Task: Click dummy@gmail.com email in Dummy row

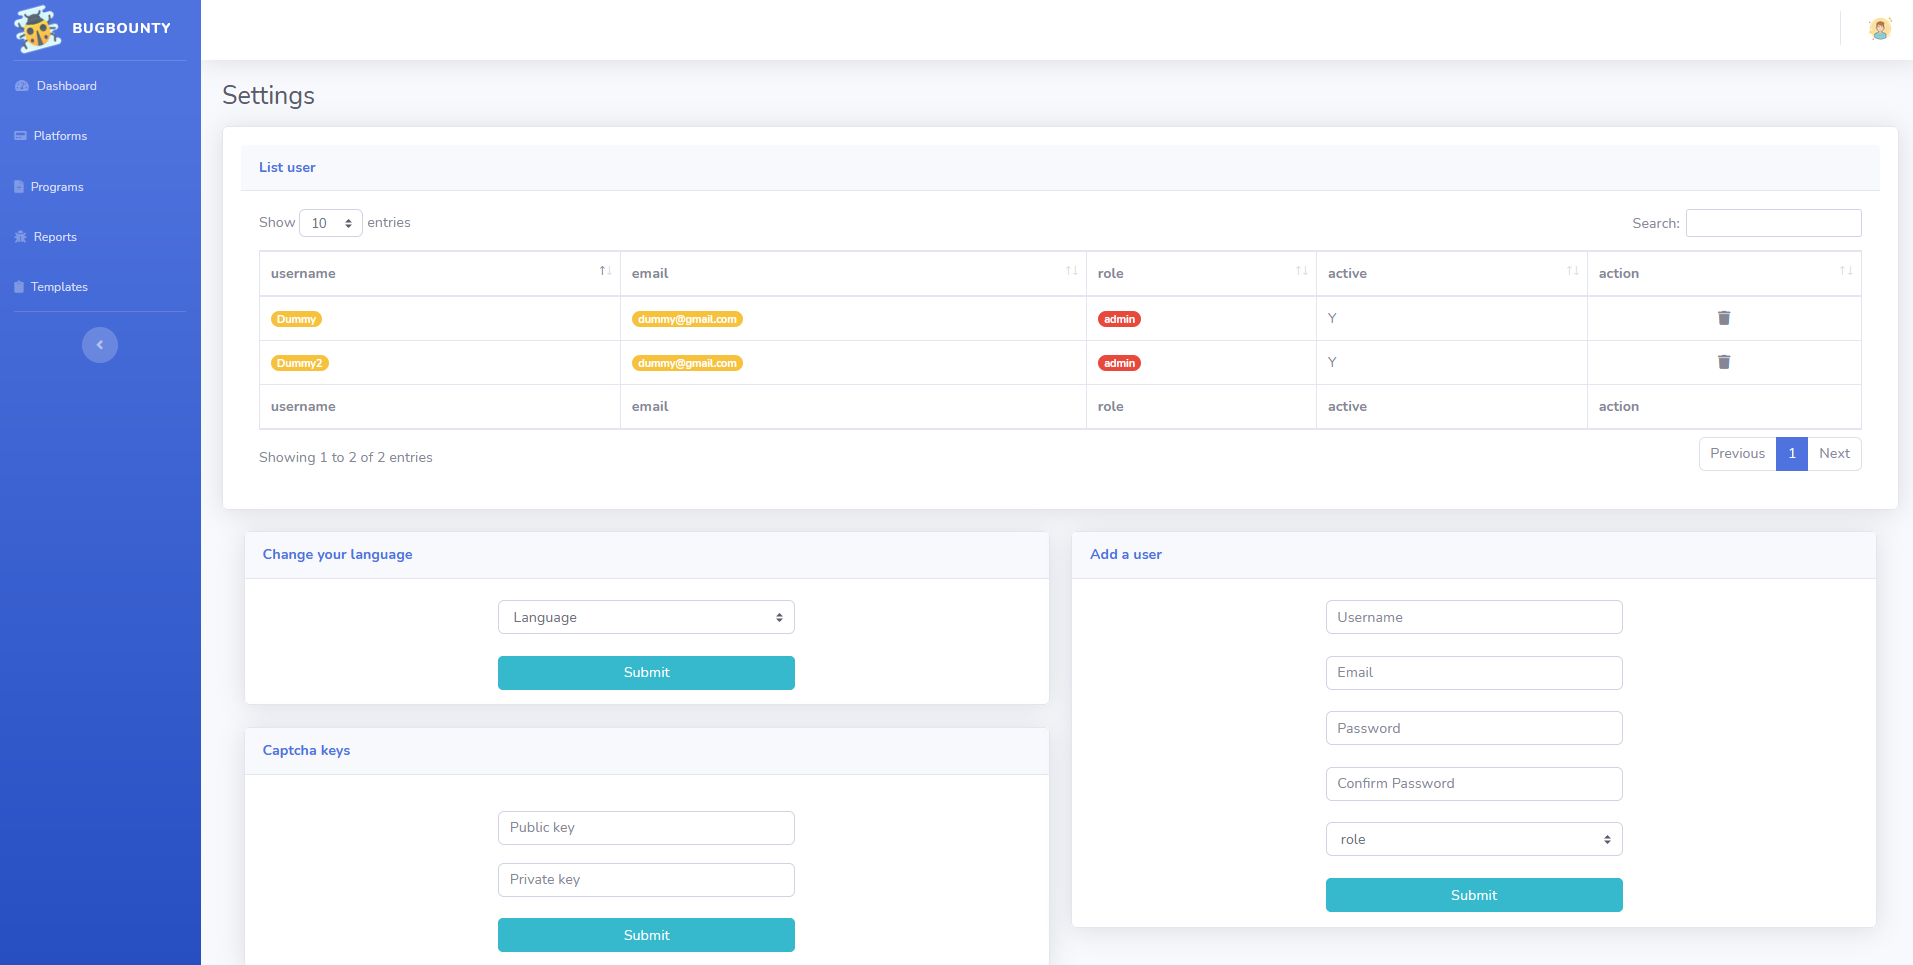Action: tap(687, 319)
